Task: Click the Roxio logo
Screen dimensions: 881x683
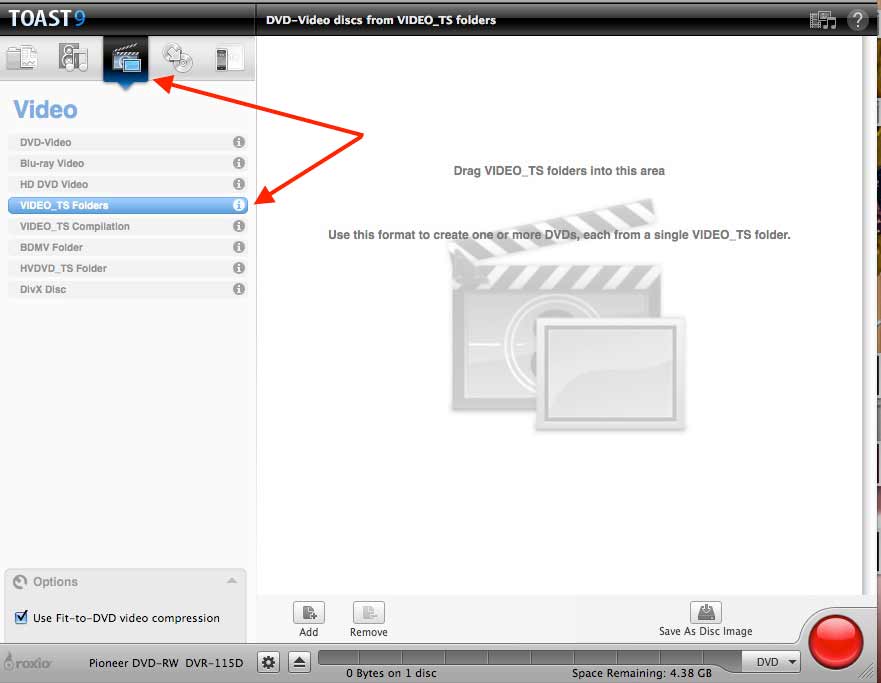Action: 27,662
